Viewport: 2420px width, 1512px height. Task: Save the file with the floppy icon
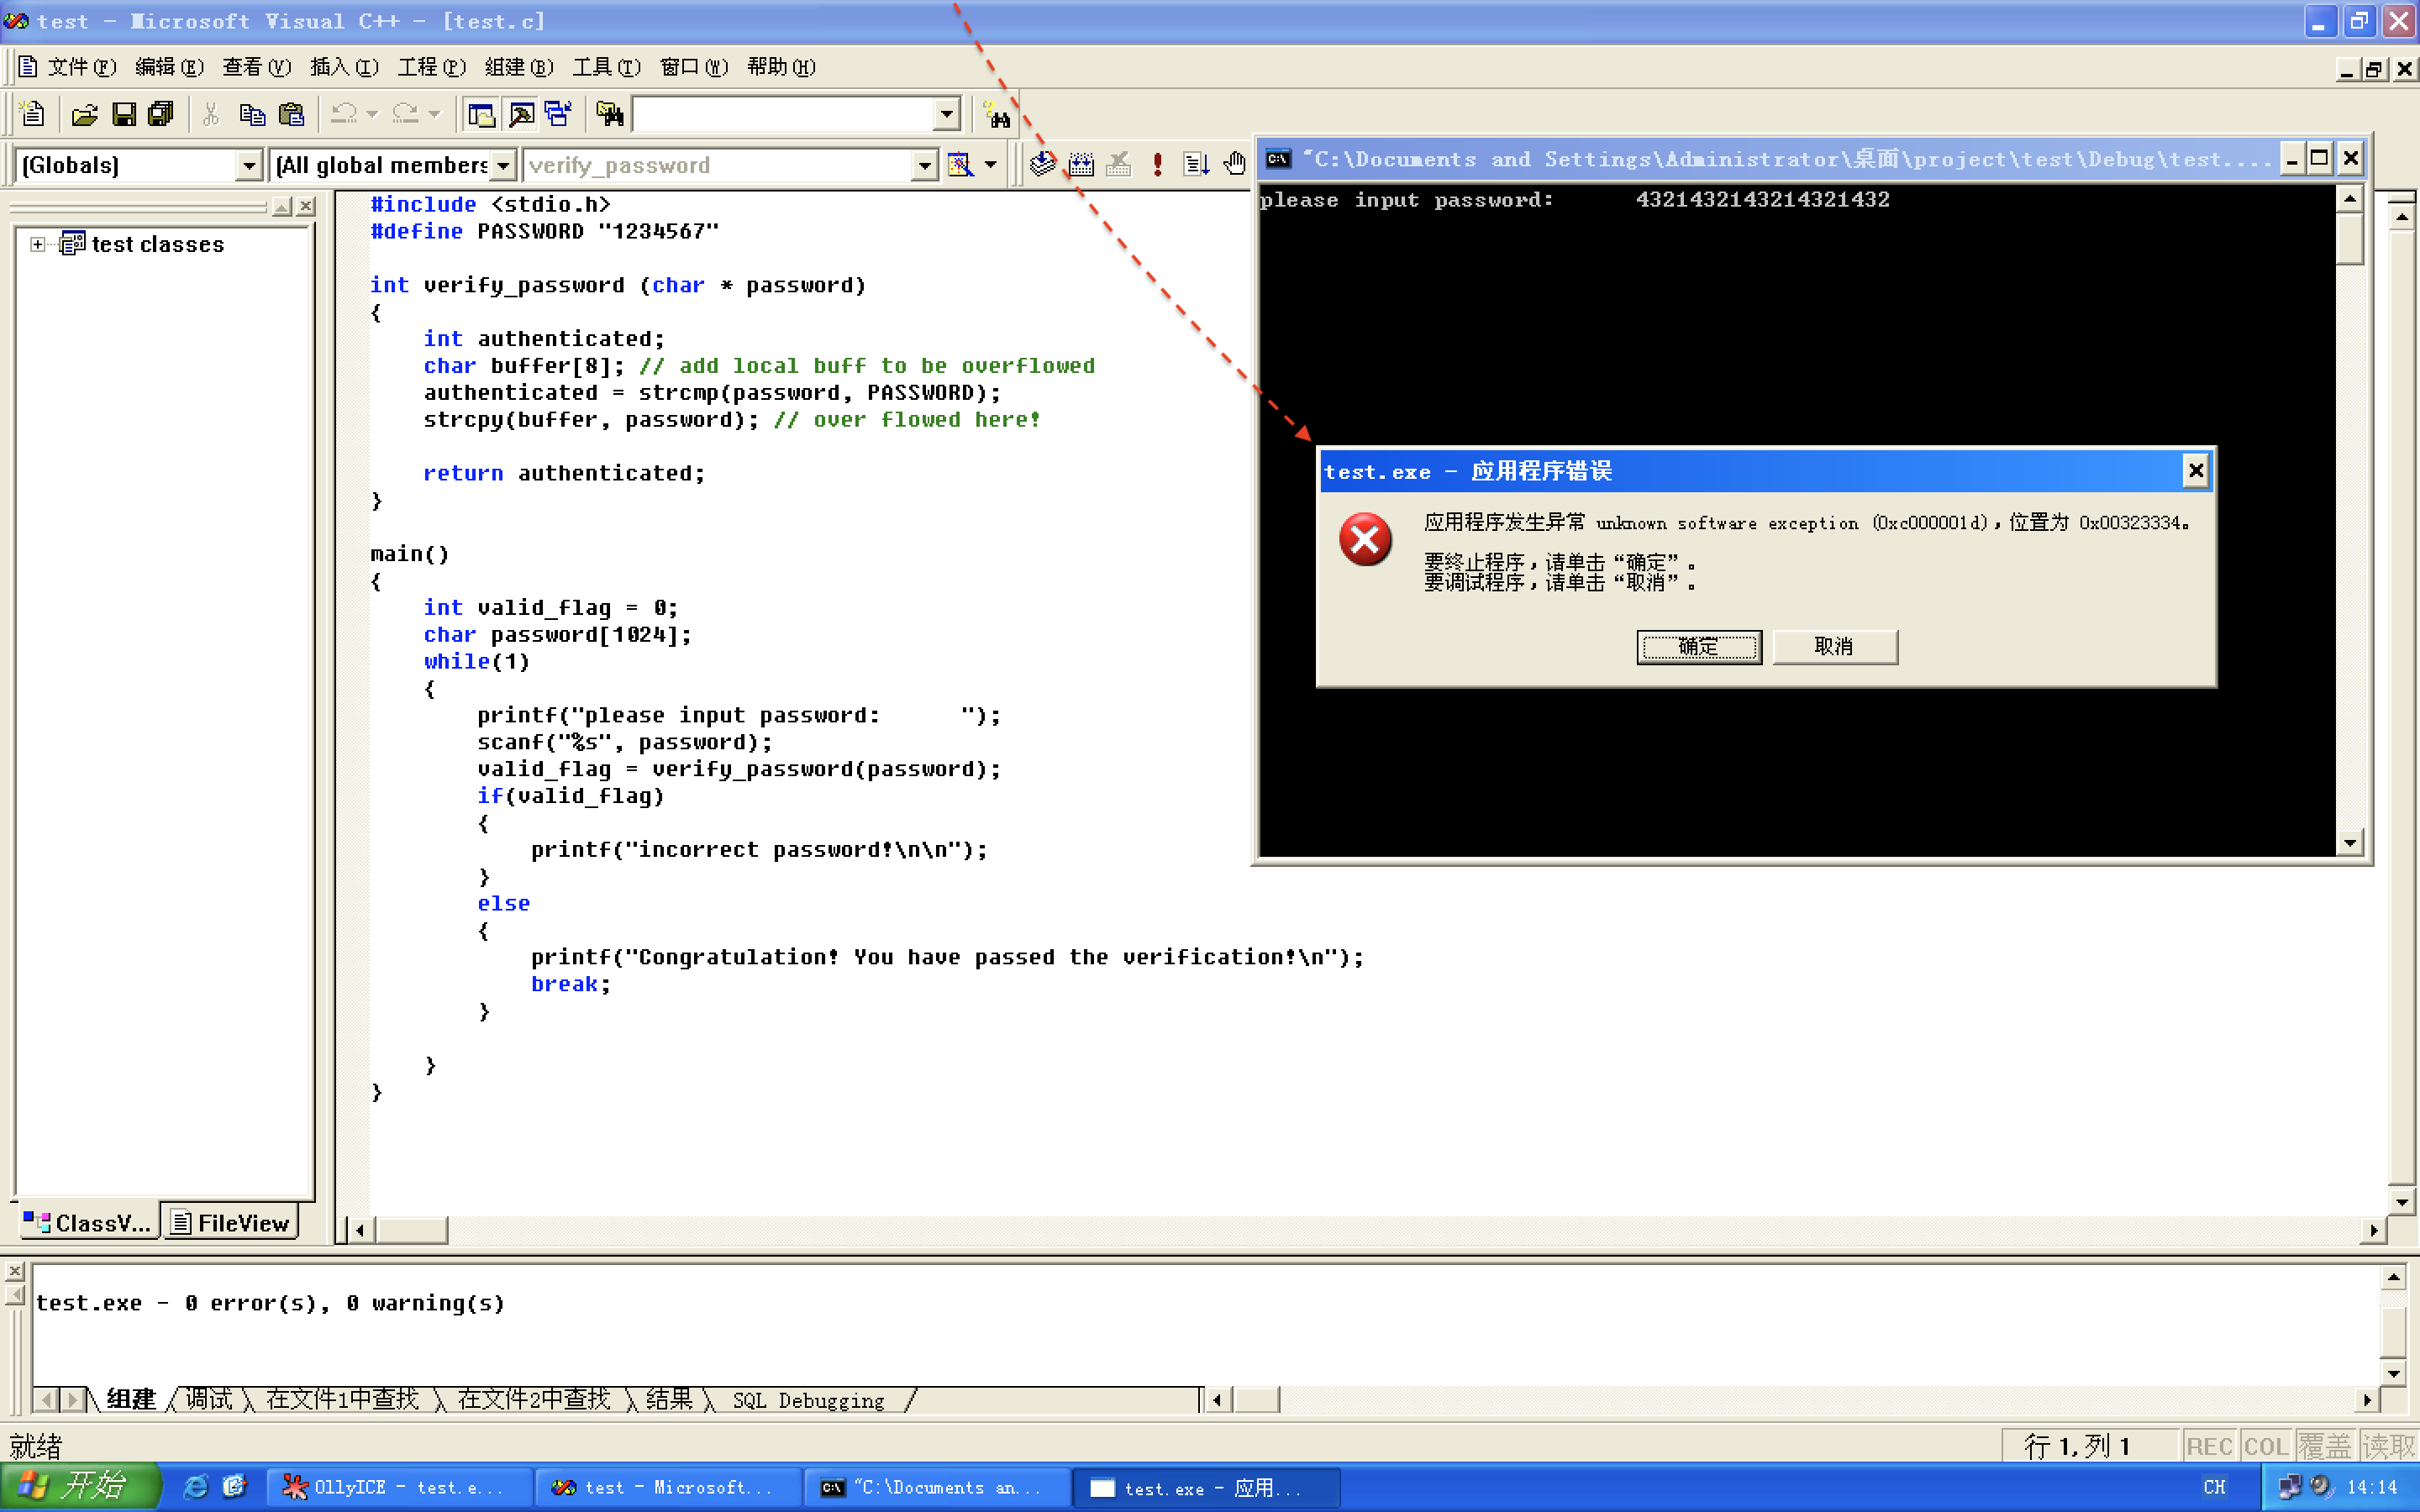[x=123, y=114]
